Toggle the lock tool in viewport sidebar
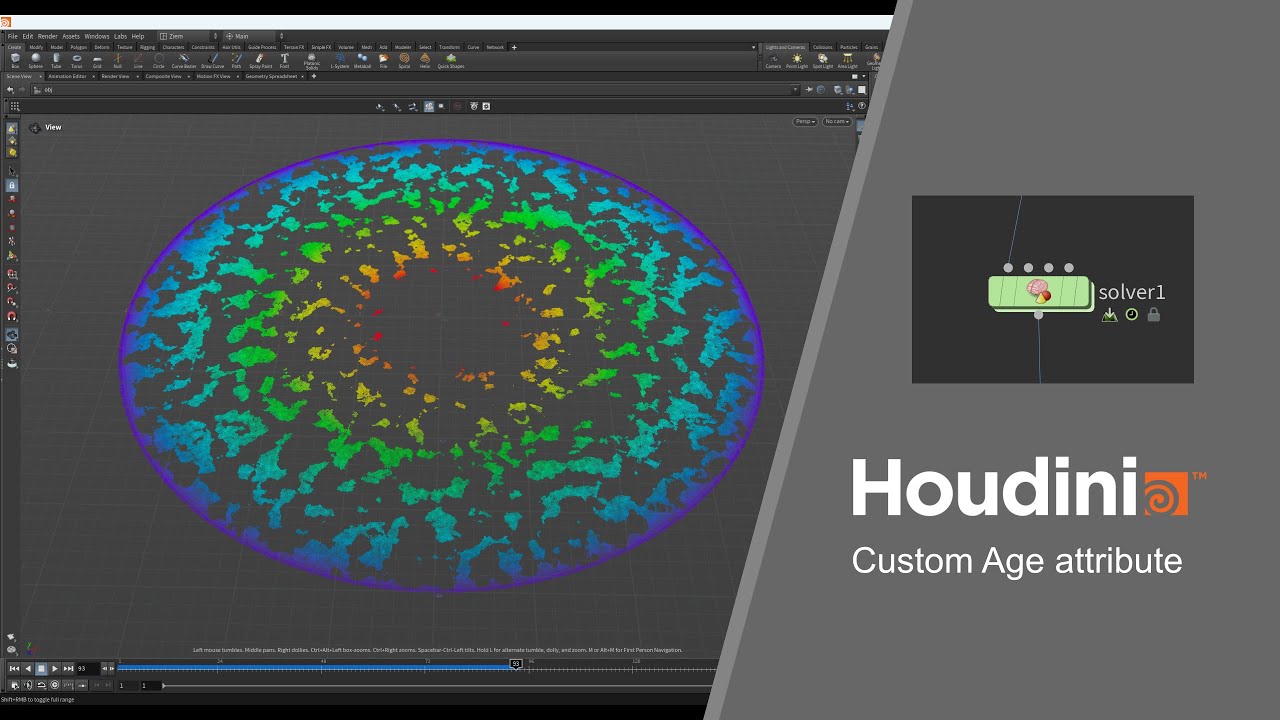The image size is (1280, 720). pyautogui.click(x=12, y=185)
